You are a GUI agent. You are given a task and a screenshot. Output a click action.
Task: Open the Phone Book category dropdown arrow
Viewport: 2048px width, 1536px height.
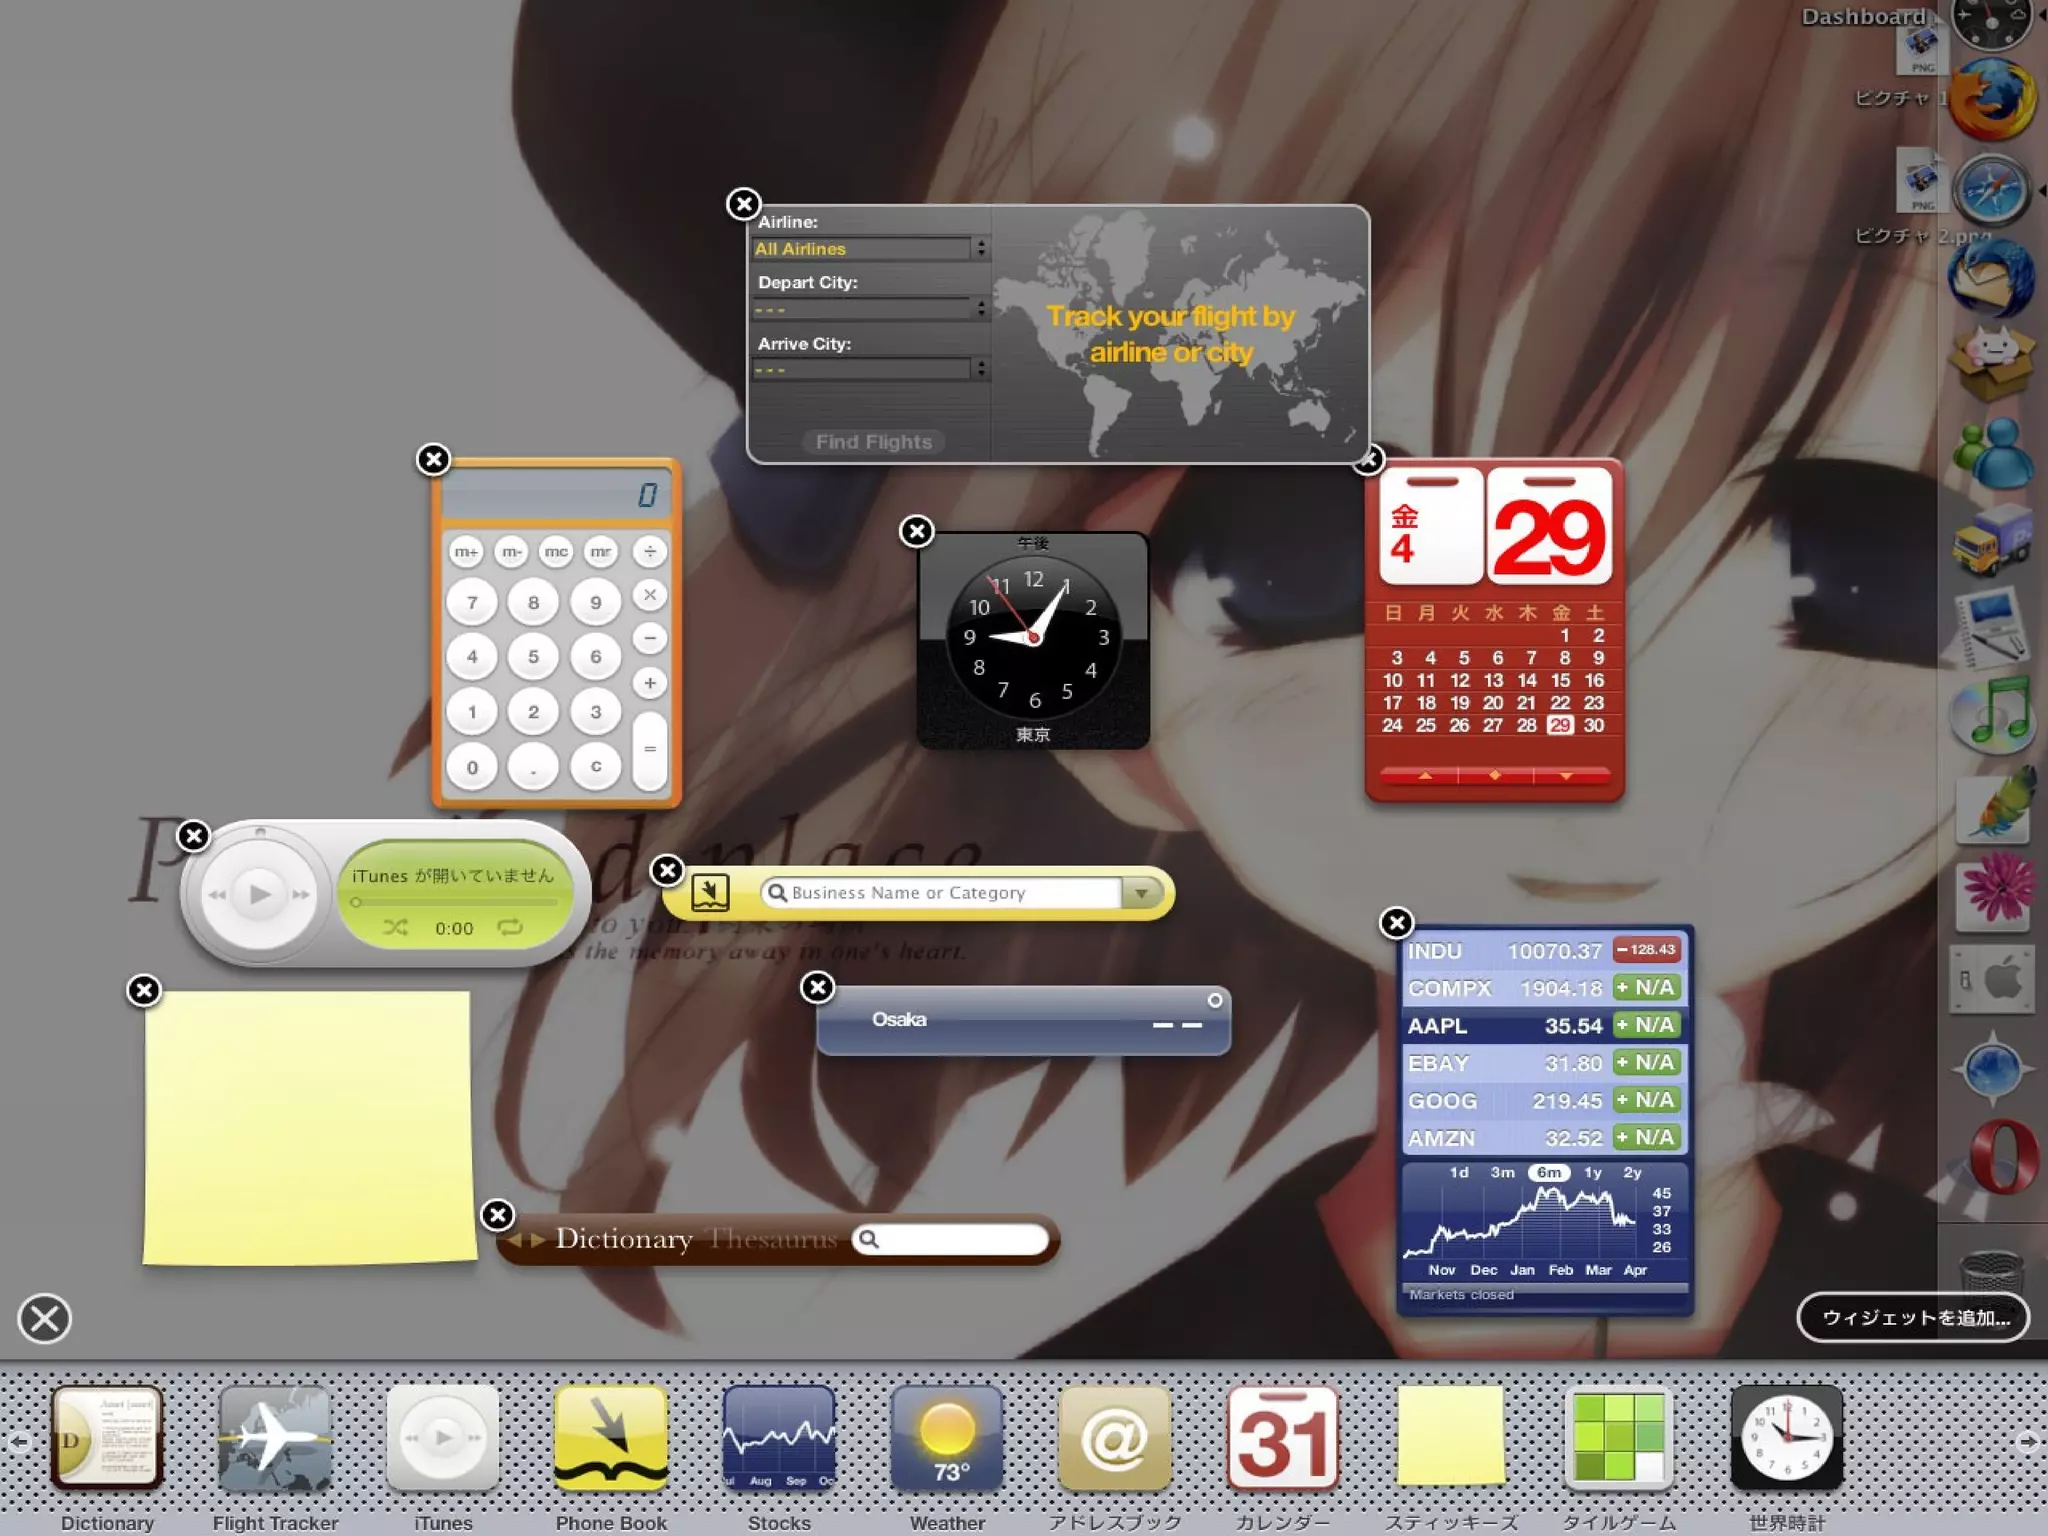click(1141, 893)
